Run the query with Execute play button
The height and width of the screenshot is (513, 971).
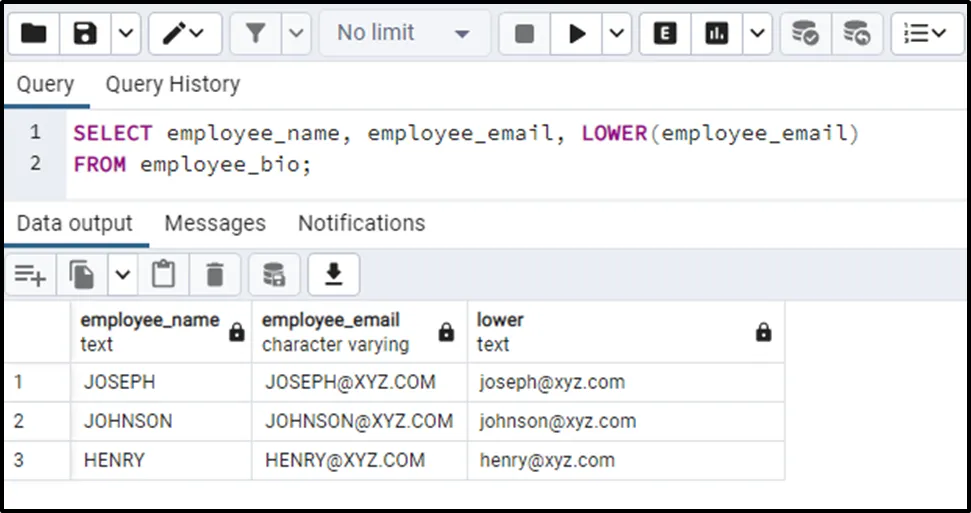tap(577, 34)
